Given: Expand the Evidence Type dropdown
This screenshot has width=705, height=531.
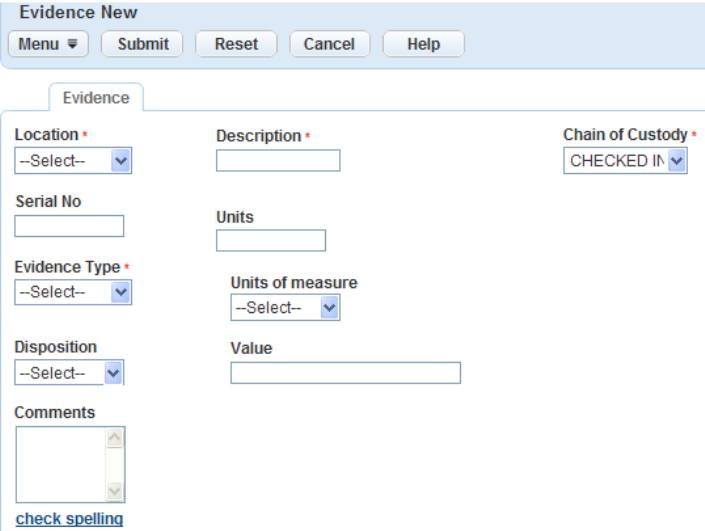Looking at the screenshot, I should pos(73,292).
